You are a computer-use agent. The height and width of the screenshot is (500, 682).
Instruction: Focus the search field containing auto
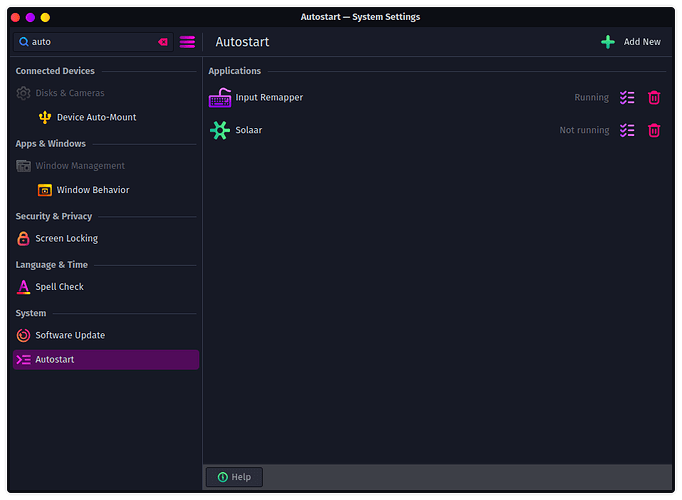coord(93,42)
